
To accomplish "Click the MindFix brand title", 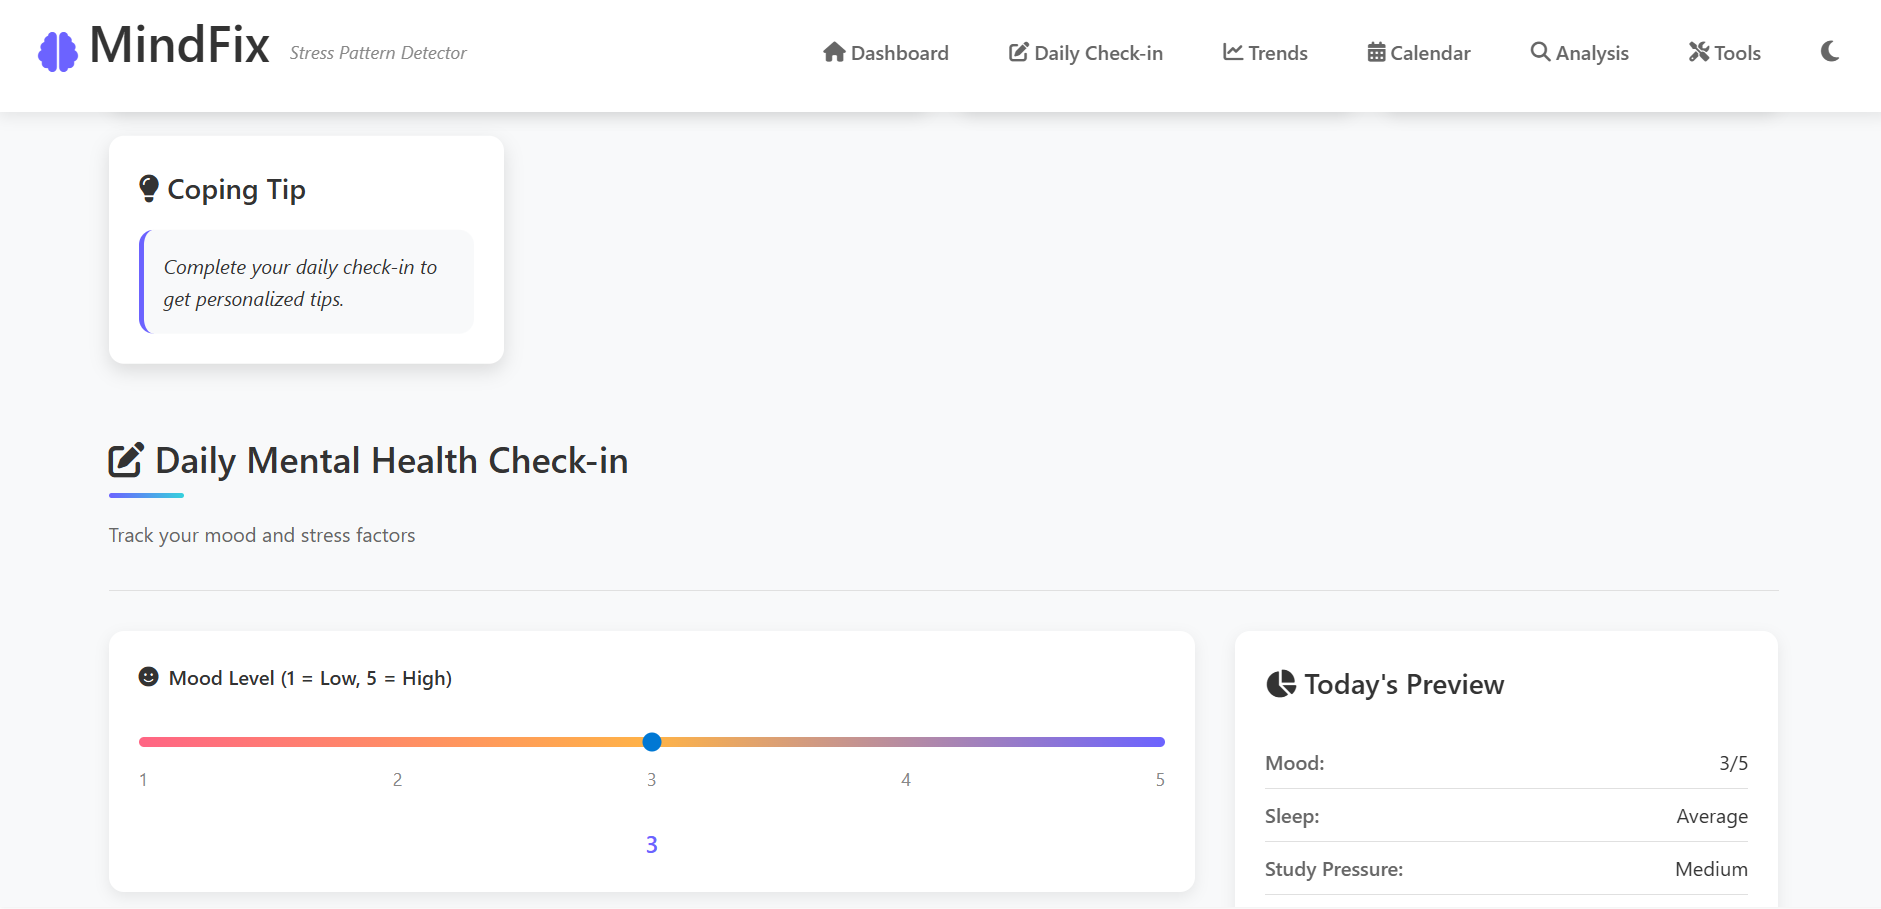I will 179,45.
